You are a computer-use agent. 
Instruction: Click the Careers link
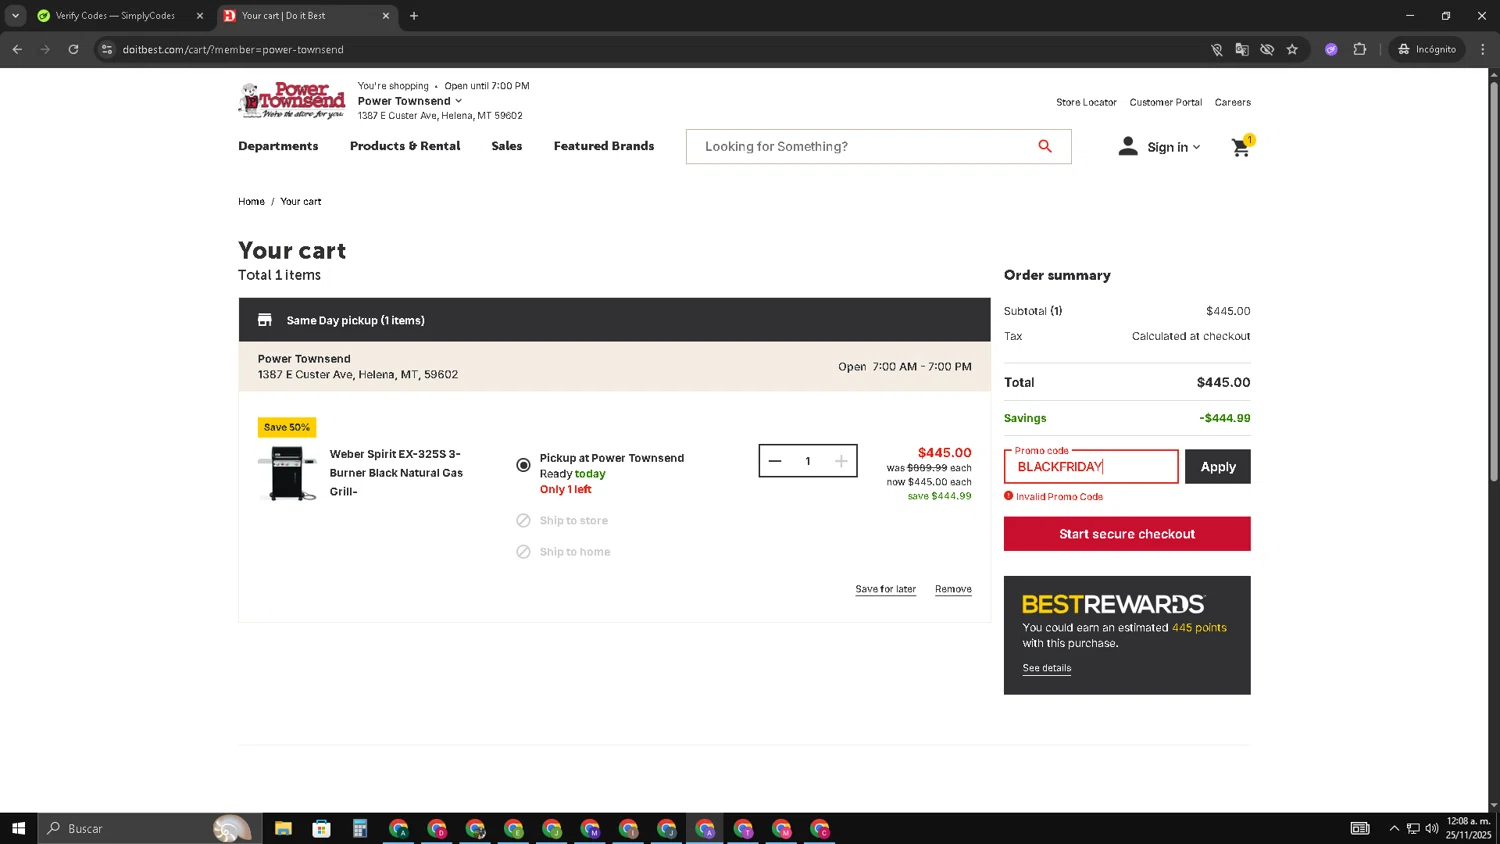click(x=1233, y=102)
